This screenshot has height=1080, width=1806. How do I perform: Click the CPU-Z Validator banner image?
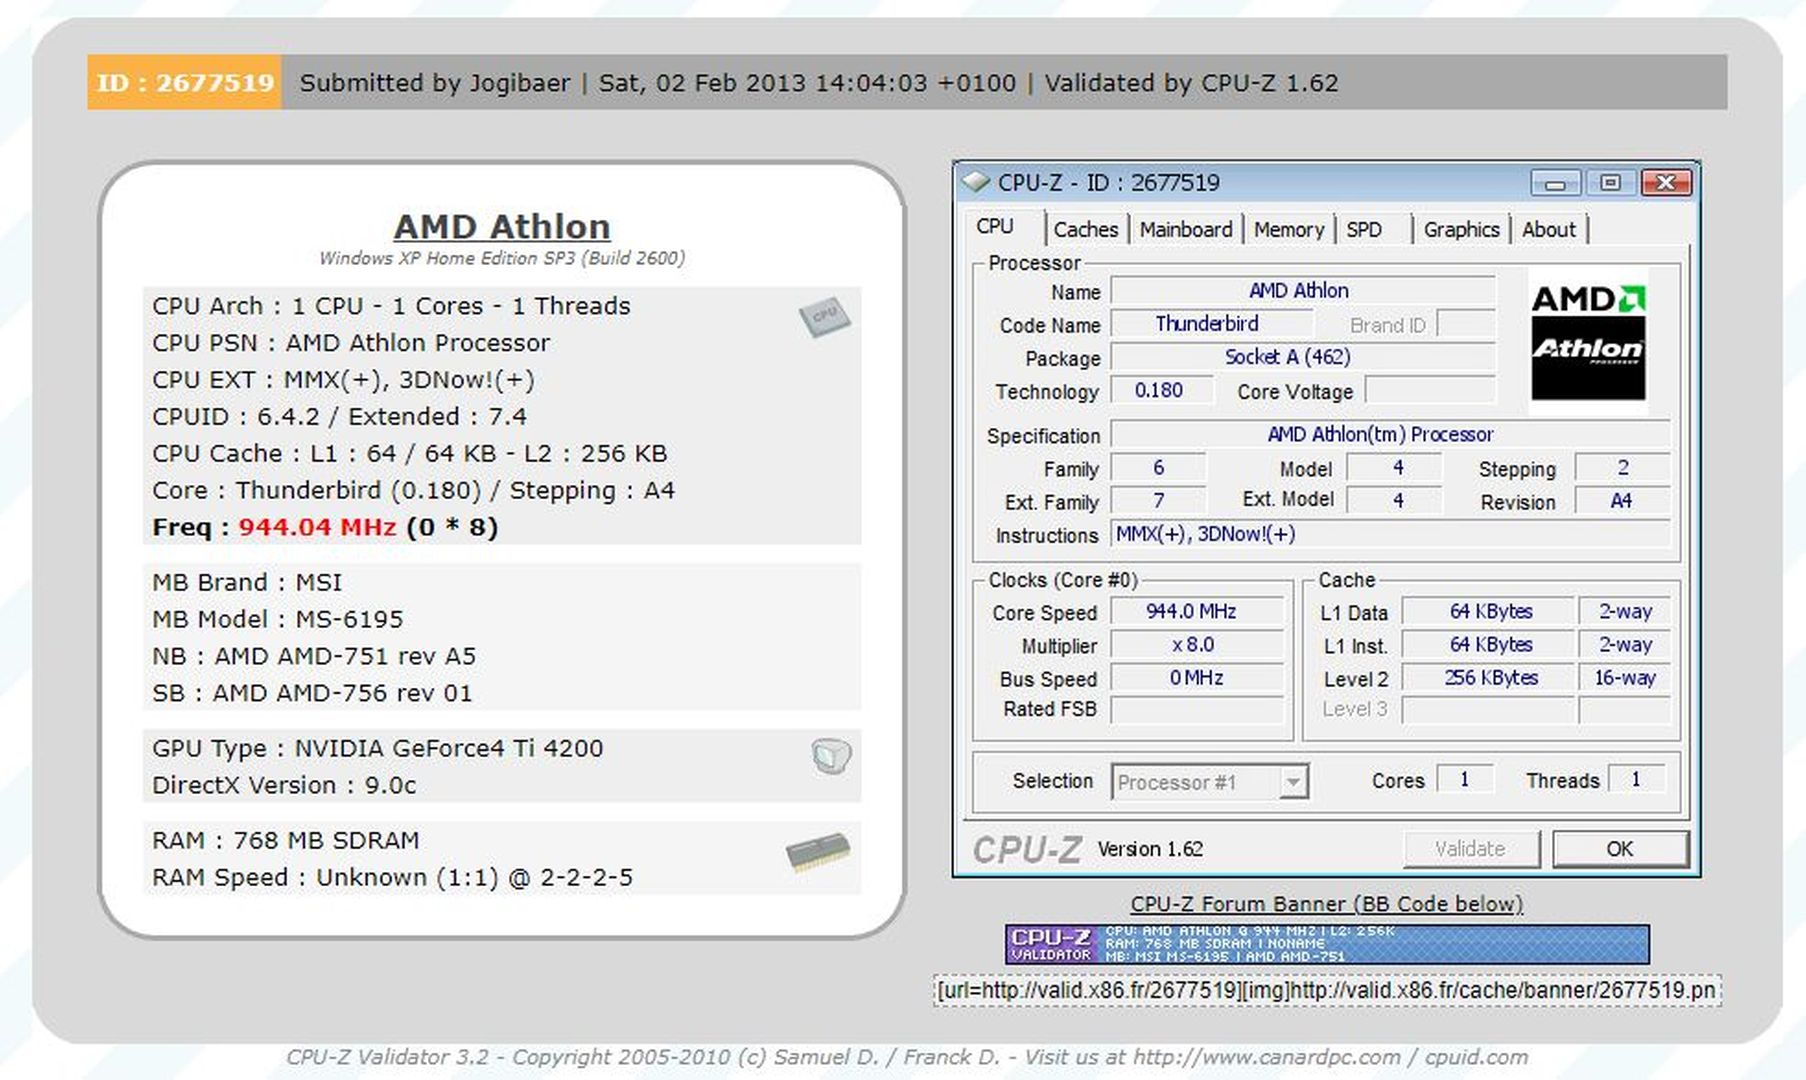point(1327,944)
